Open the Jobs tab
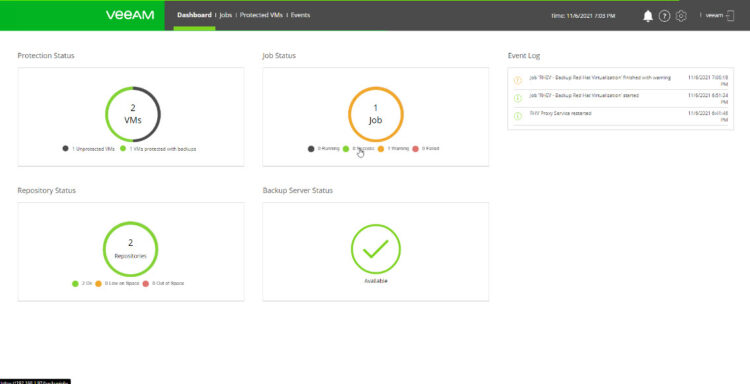 [x=226, y=15]
